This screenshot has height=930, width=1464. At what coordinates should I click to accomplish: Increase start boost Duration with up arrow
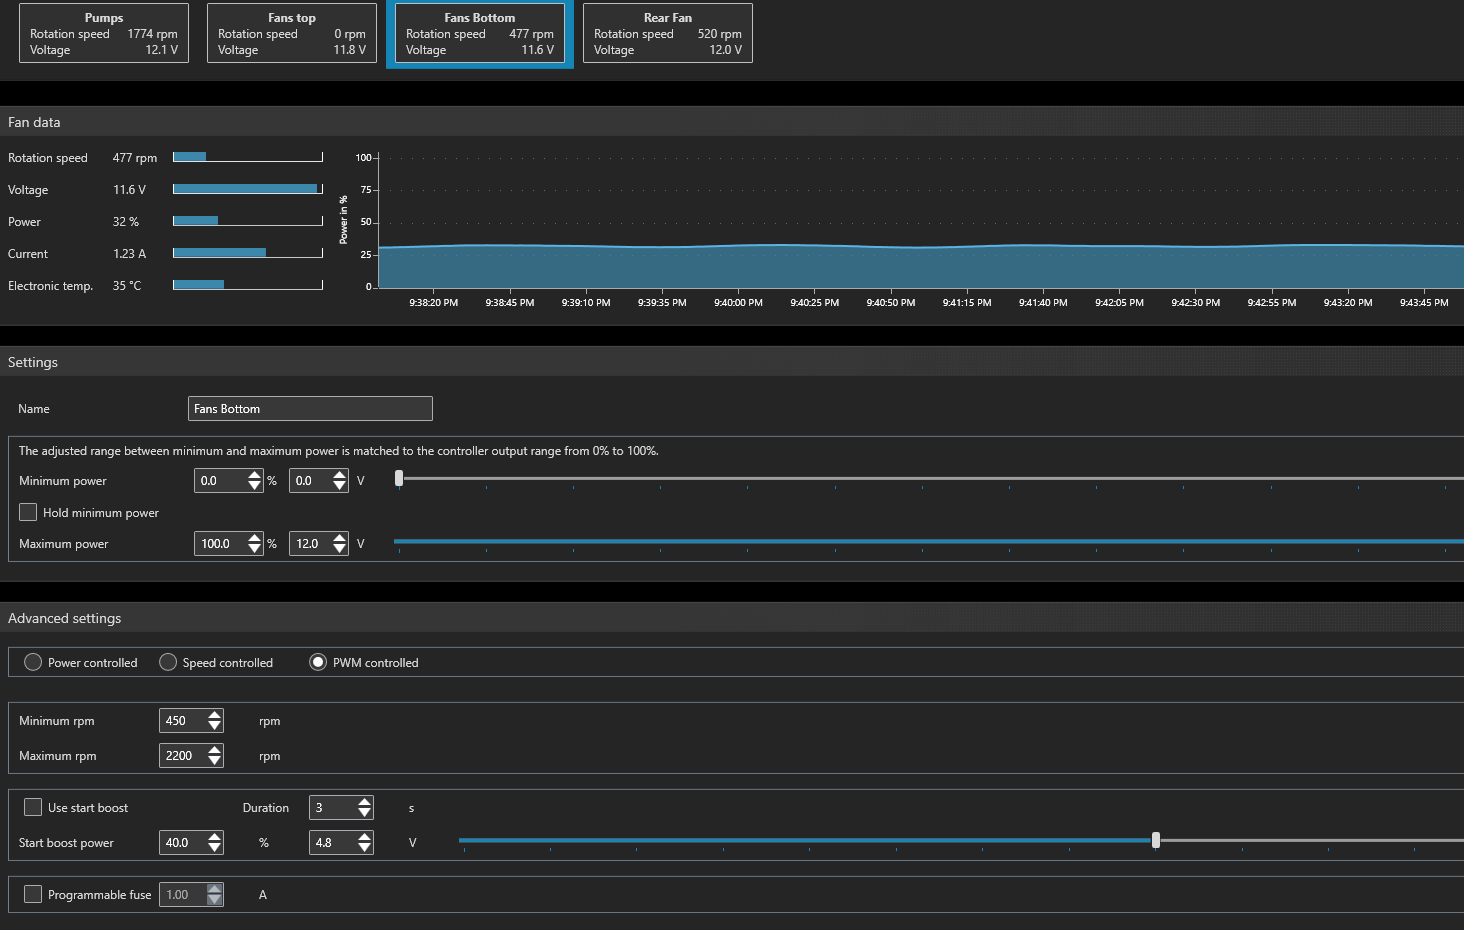[365, 802]
